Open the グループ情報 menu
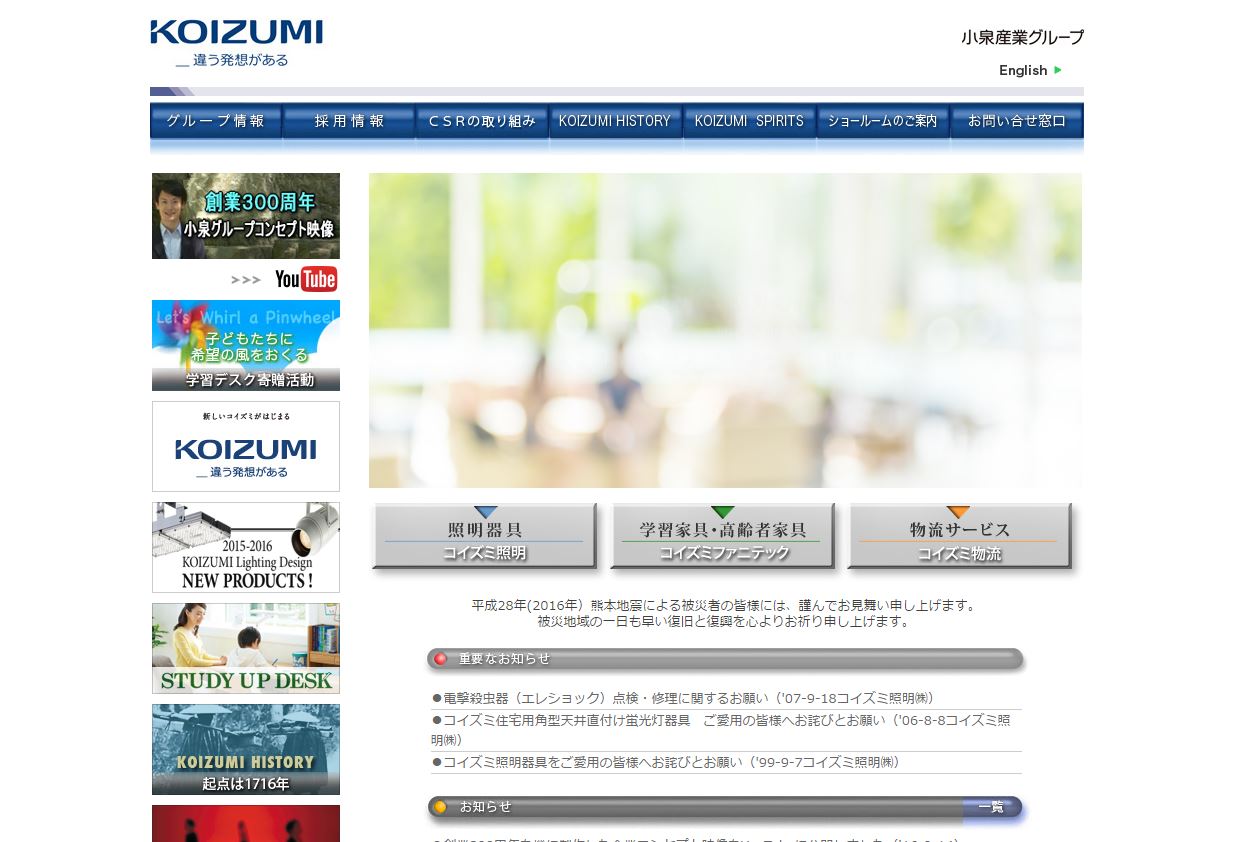 click(x=216, y=121)
